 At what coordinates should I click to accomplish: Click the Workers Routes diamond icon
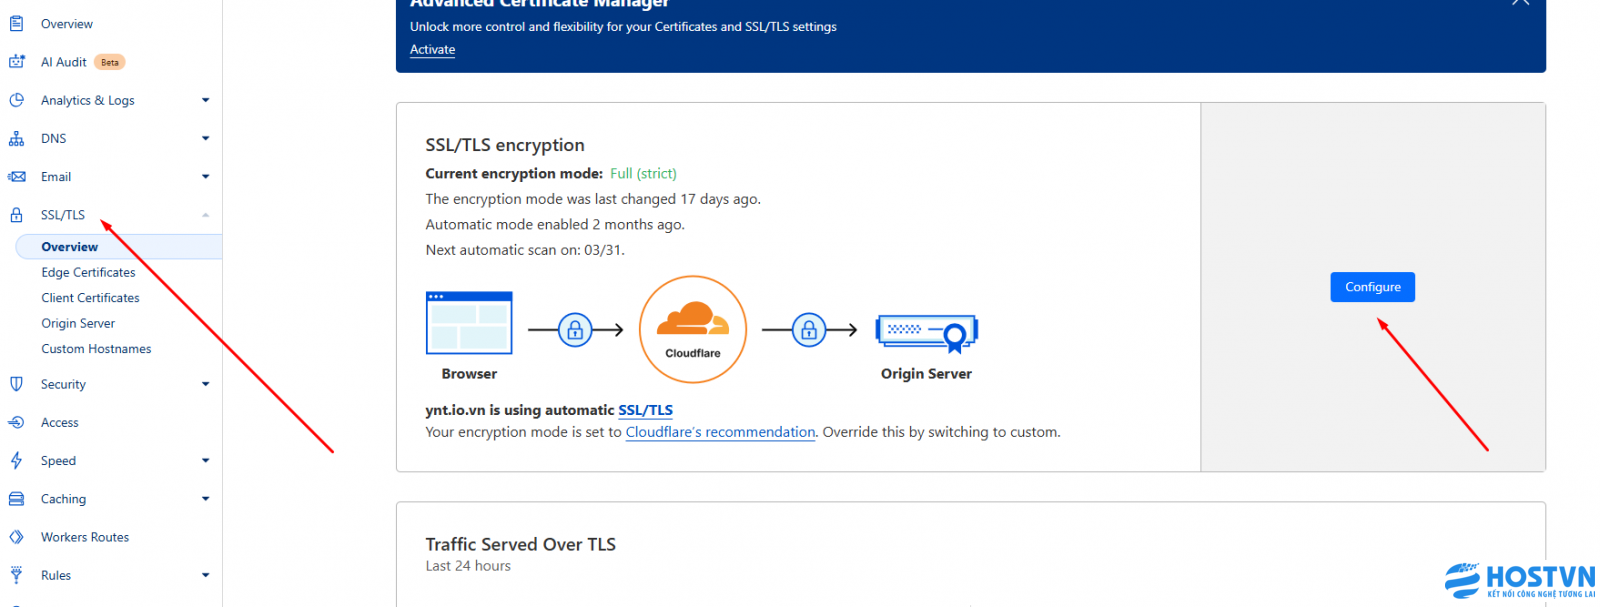(16, 537)
